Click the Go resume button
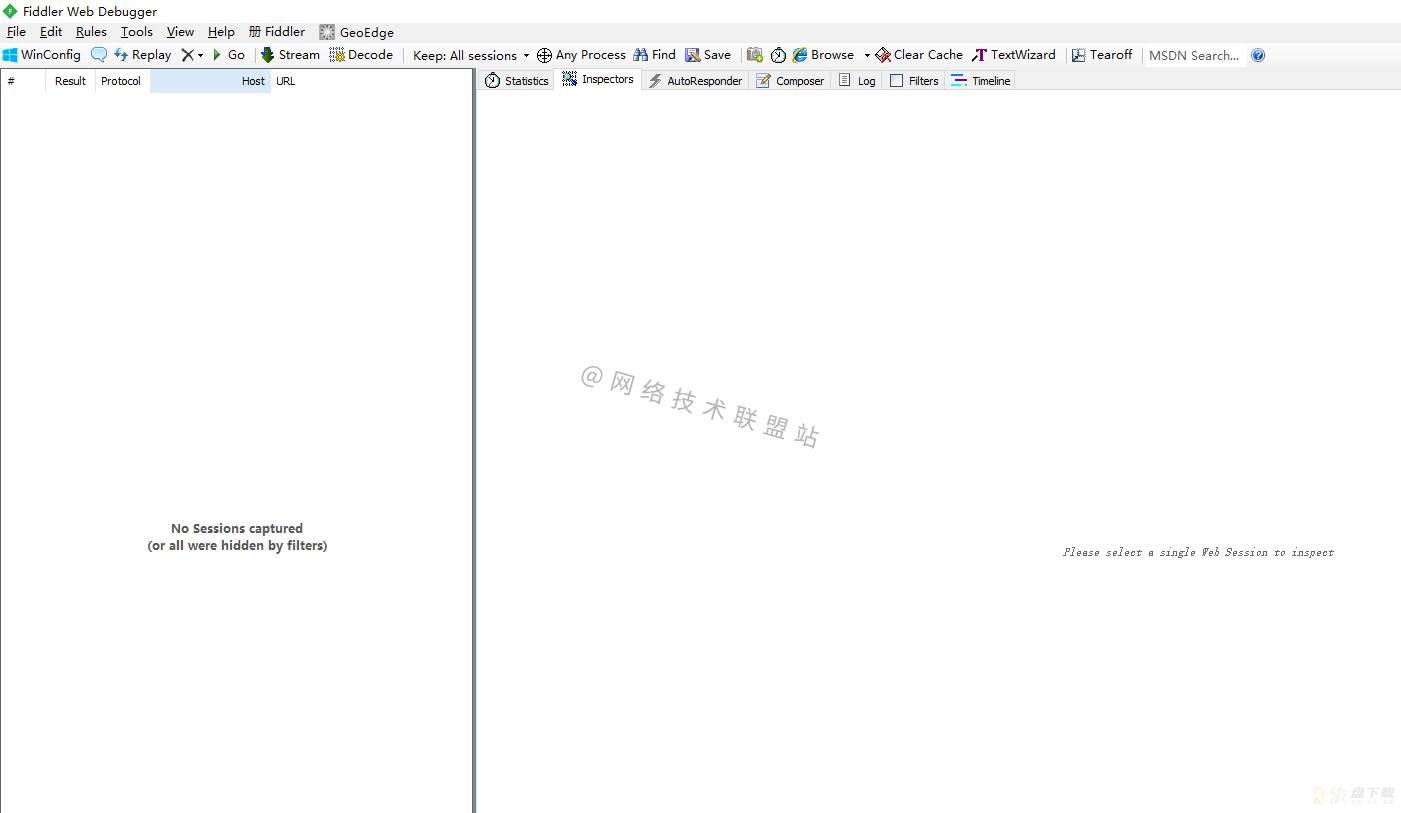The height and width of the screenshot is (813, 1401). [229, 55]
